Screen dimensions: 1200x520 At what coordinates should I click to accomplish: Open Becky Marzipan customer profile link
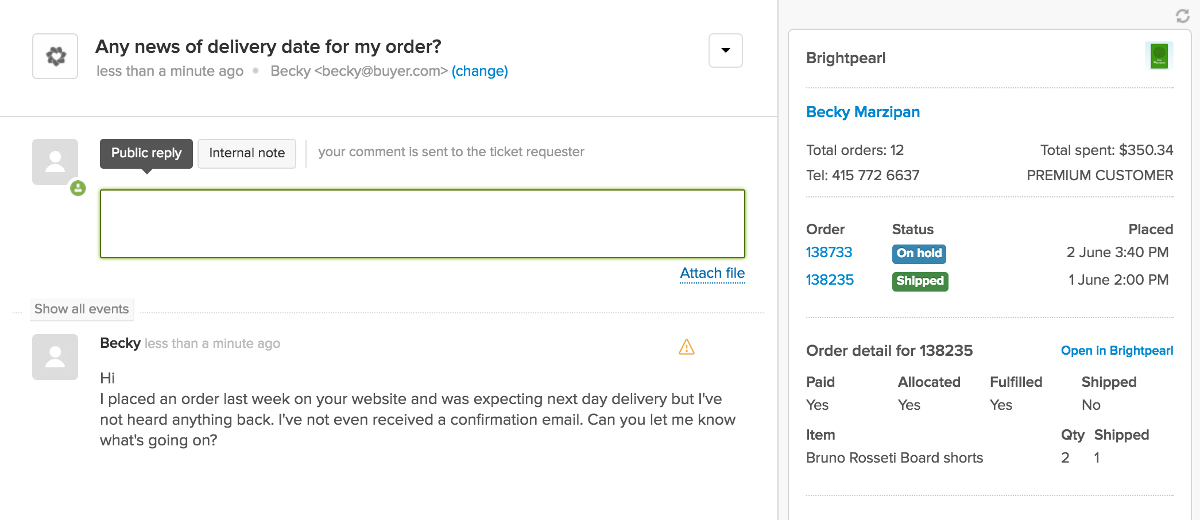(x=863, y=112)
